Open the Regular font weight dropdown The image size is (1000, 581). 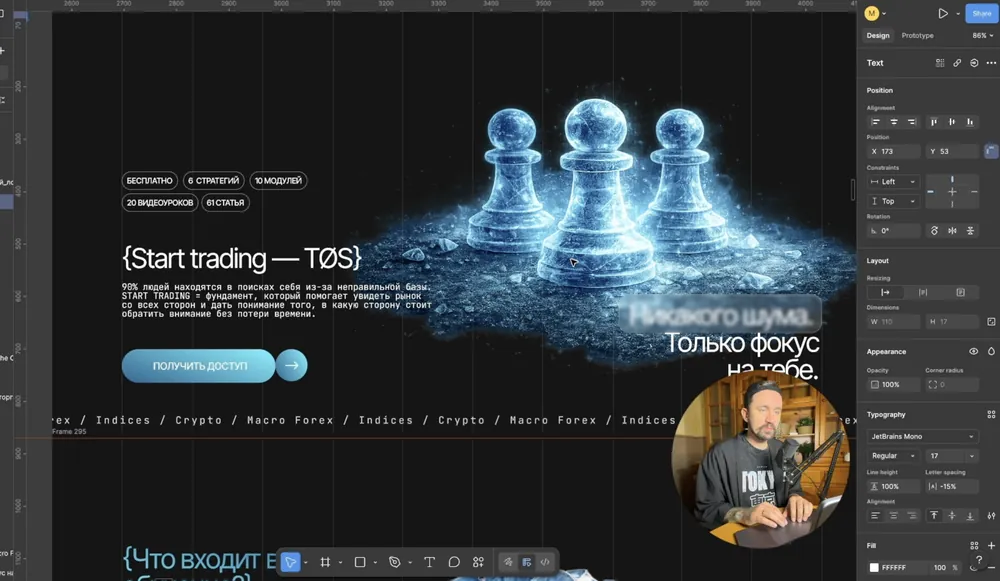pyautogui.click(x=893, y=456)
